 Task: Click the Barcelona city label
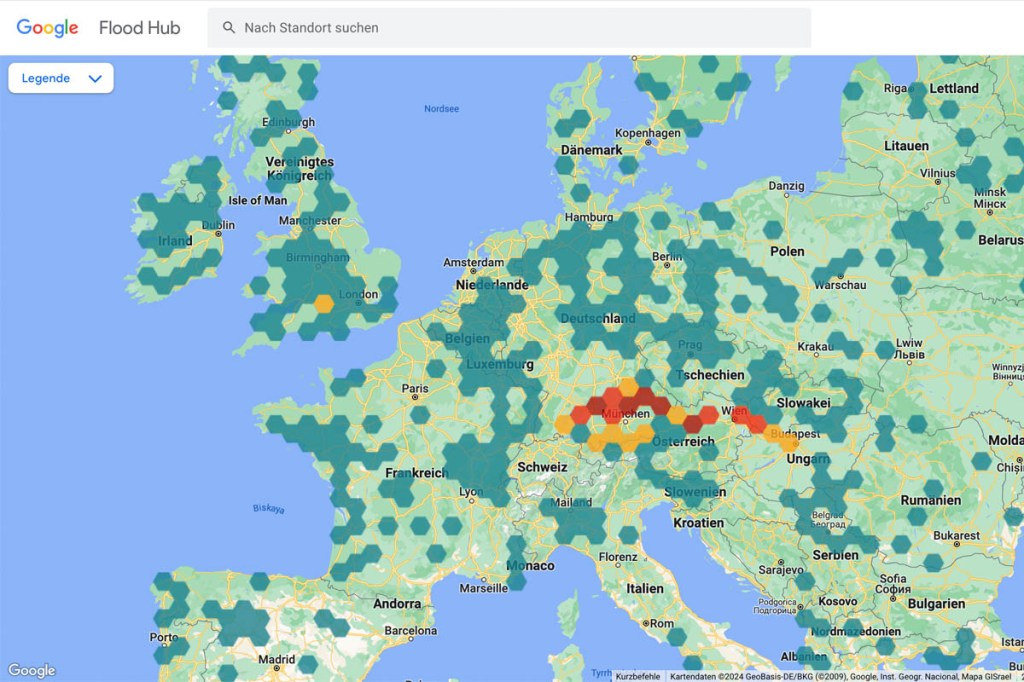pos(410,630)
